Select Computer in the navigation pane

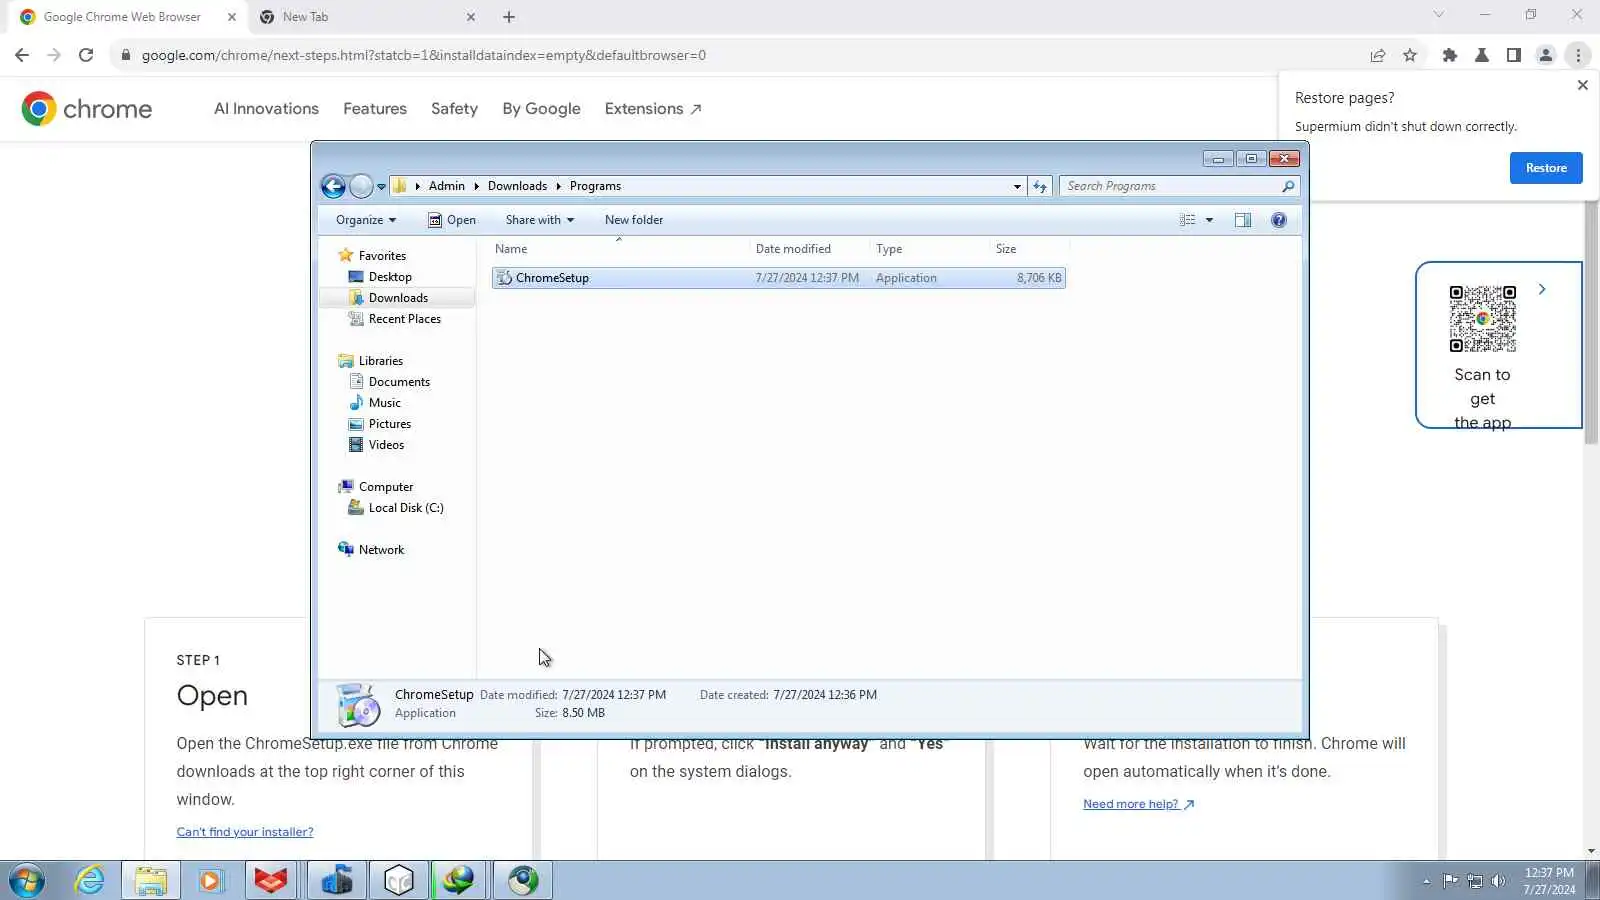386,487
